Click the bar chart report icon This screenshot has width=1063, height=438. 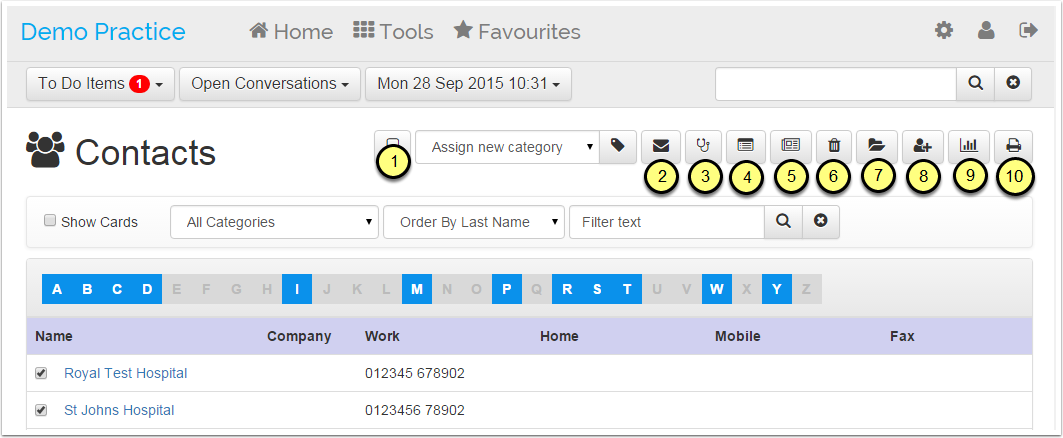coord(967,145)
